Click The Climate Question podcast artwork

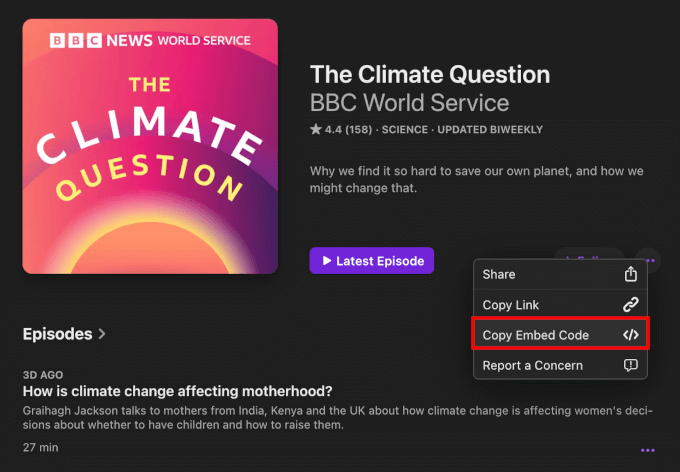pos(150,146)
